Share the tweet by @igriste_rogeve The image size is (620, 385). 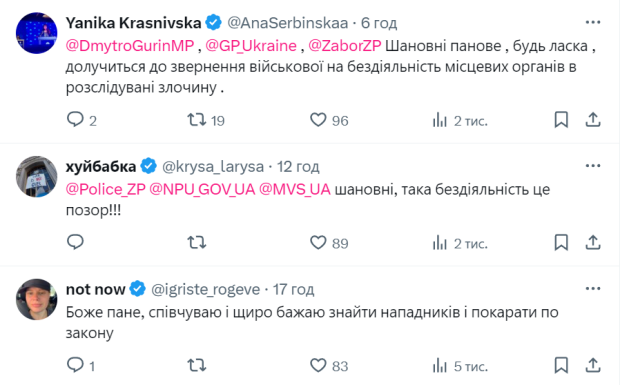coord(593,365)
